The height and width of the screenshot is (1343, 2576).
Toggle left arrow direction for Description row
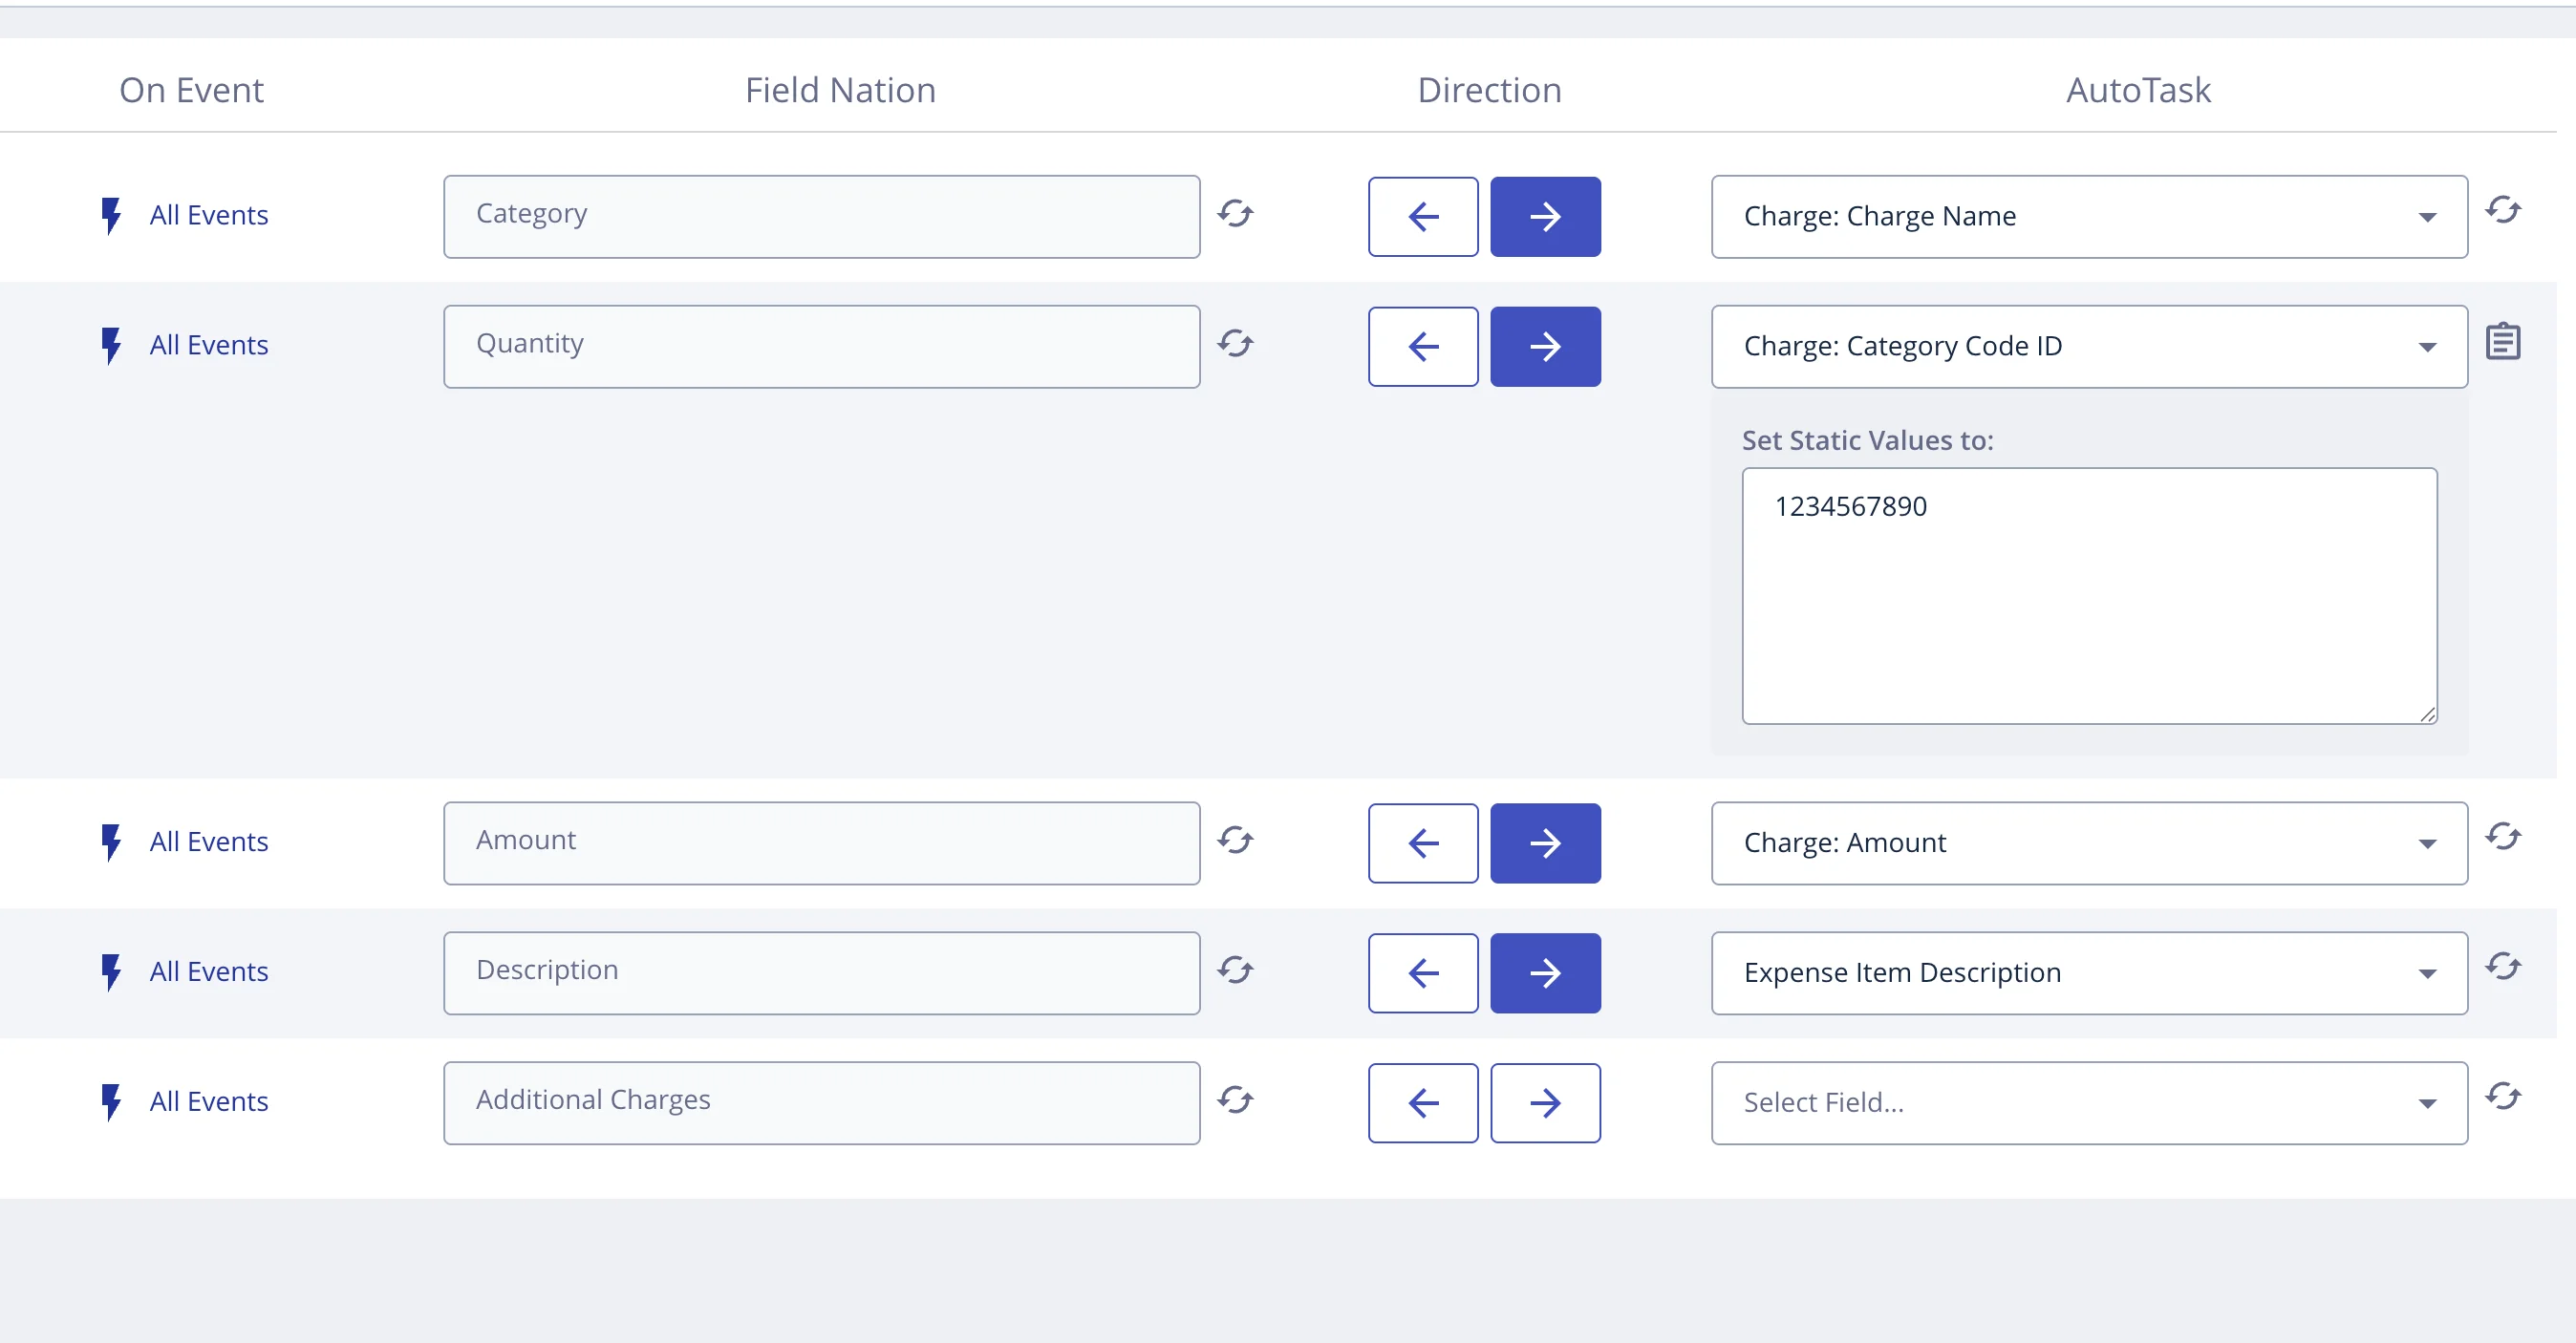pos(1423,974)
